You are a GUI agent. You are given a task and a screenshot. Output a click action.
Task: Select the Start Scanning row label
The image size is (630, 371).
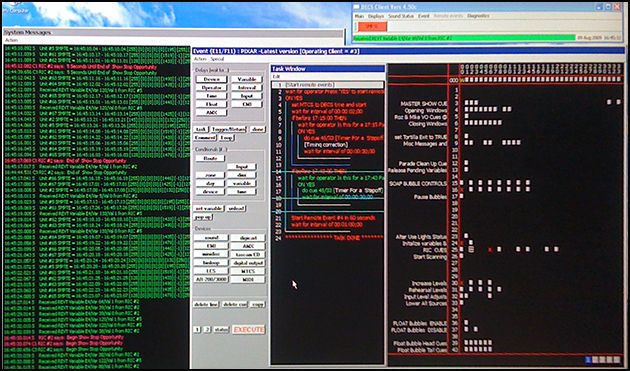pyautogui.click(x=430, y=257)
